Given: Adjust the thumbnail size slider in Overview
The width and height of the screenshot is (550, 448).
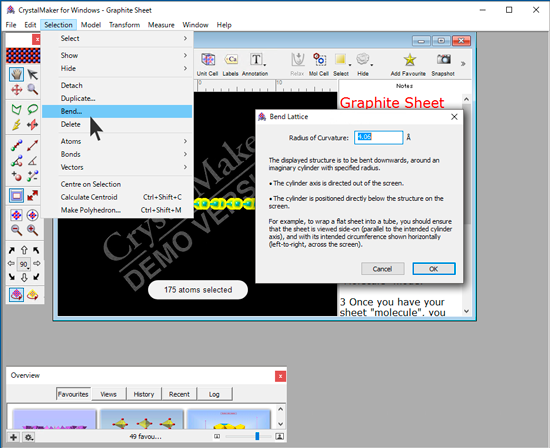Looking at the screenshot, I should [x=257, y=436].
